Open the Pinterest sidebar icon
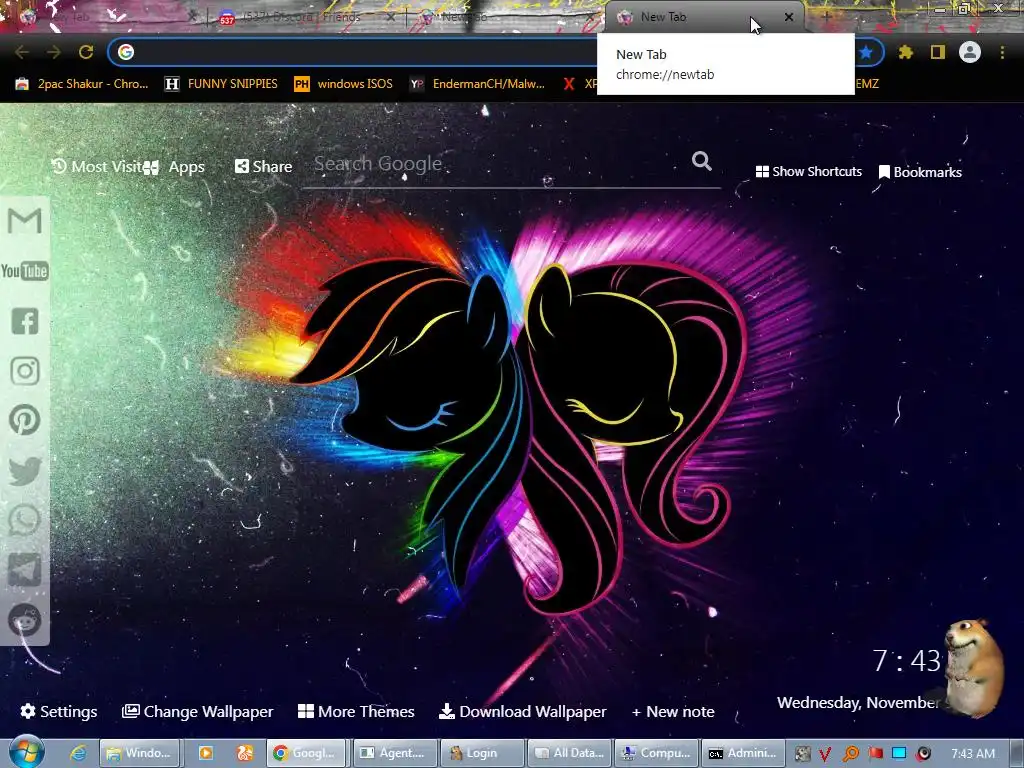The height and width of the screenshot is (768, 1024). 25,421
